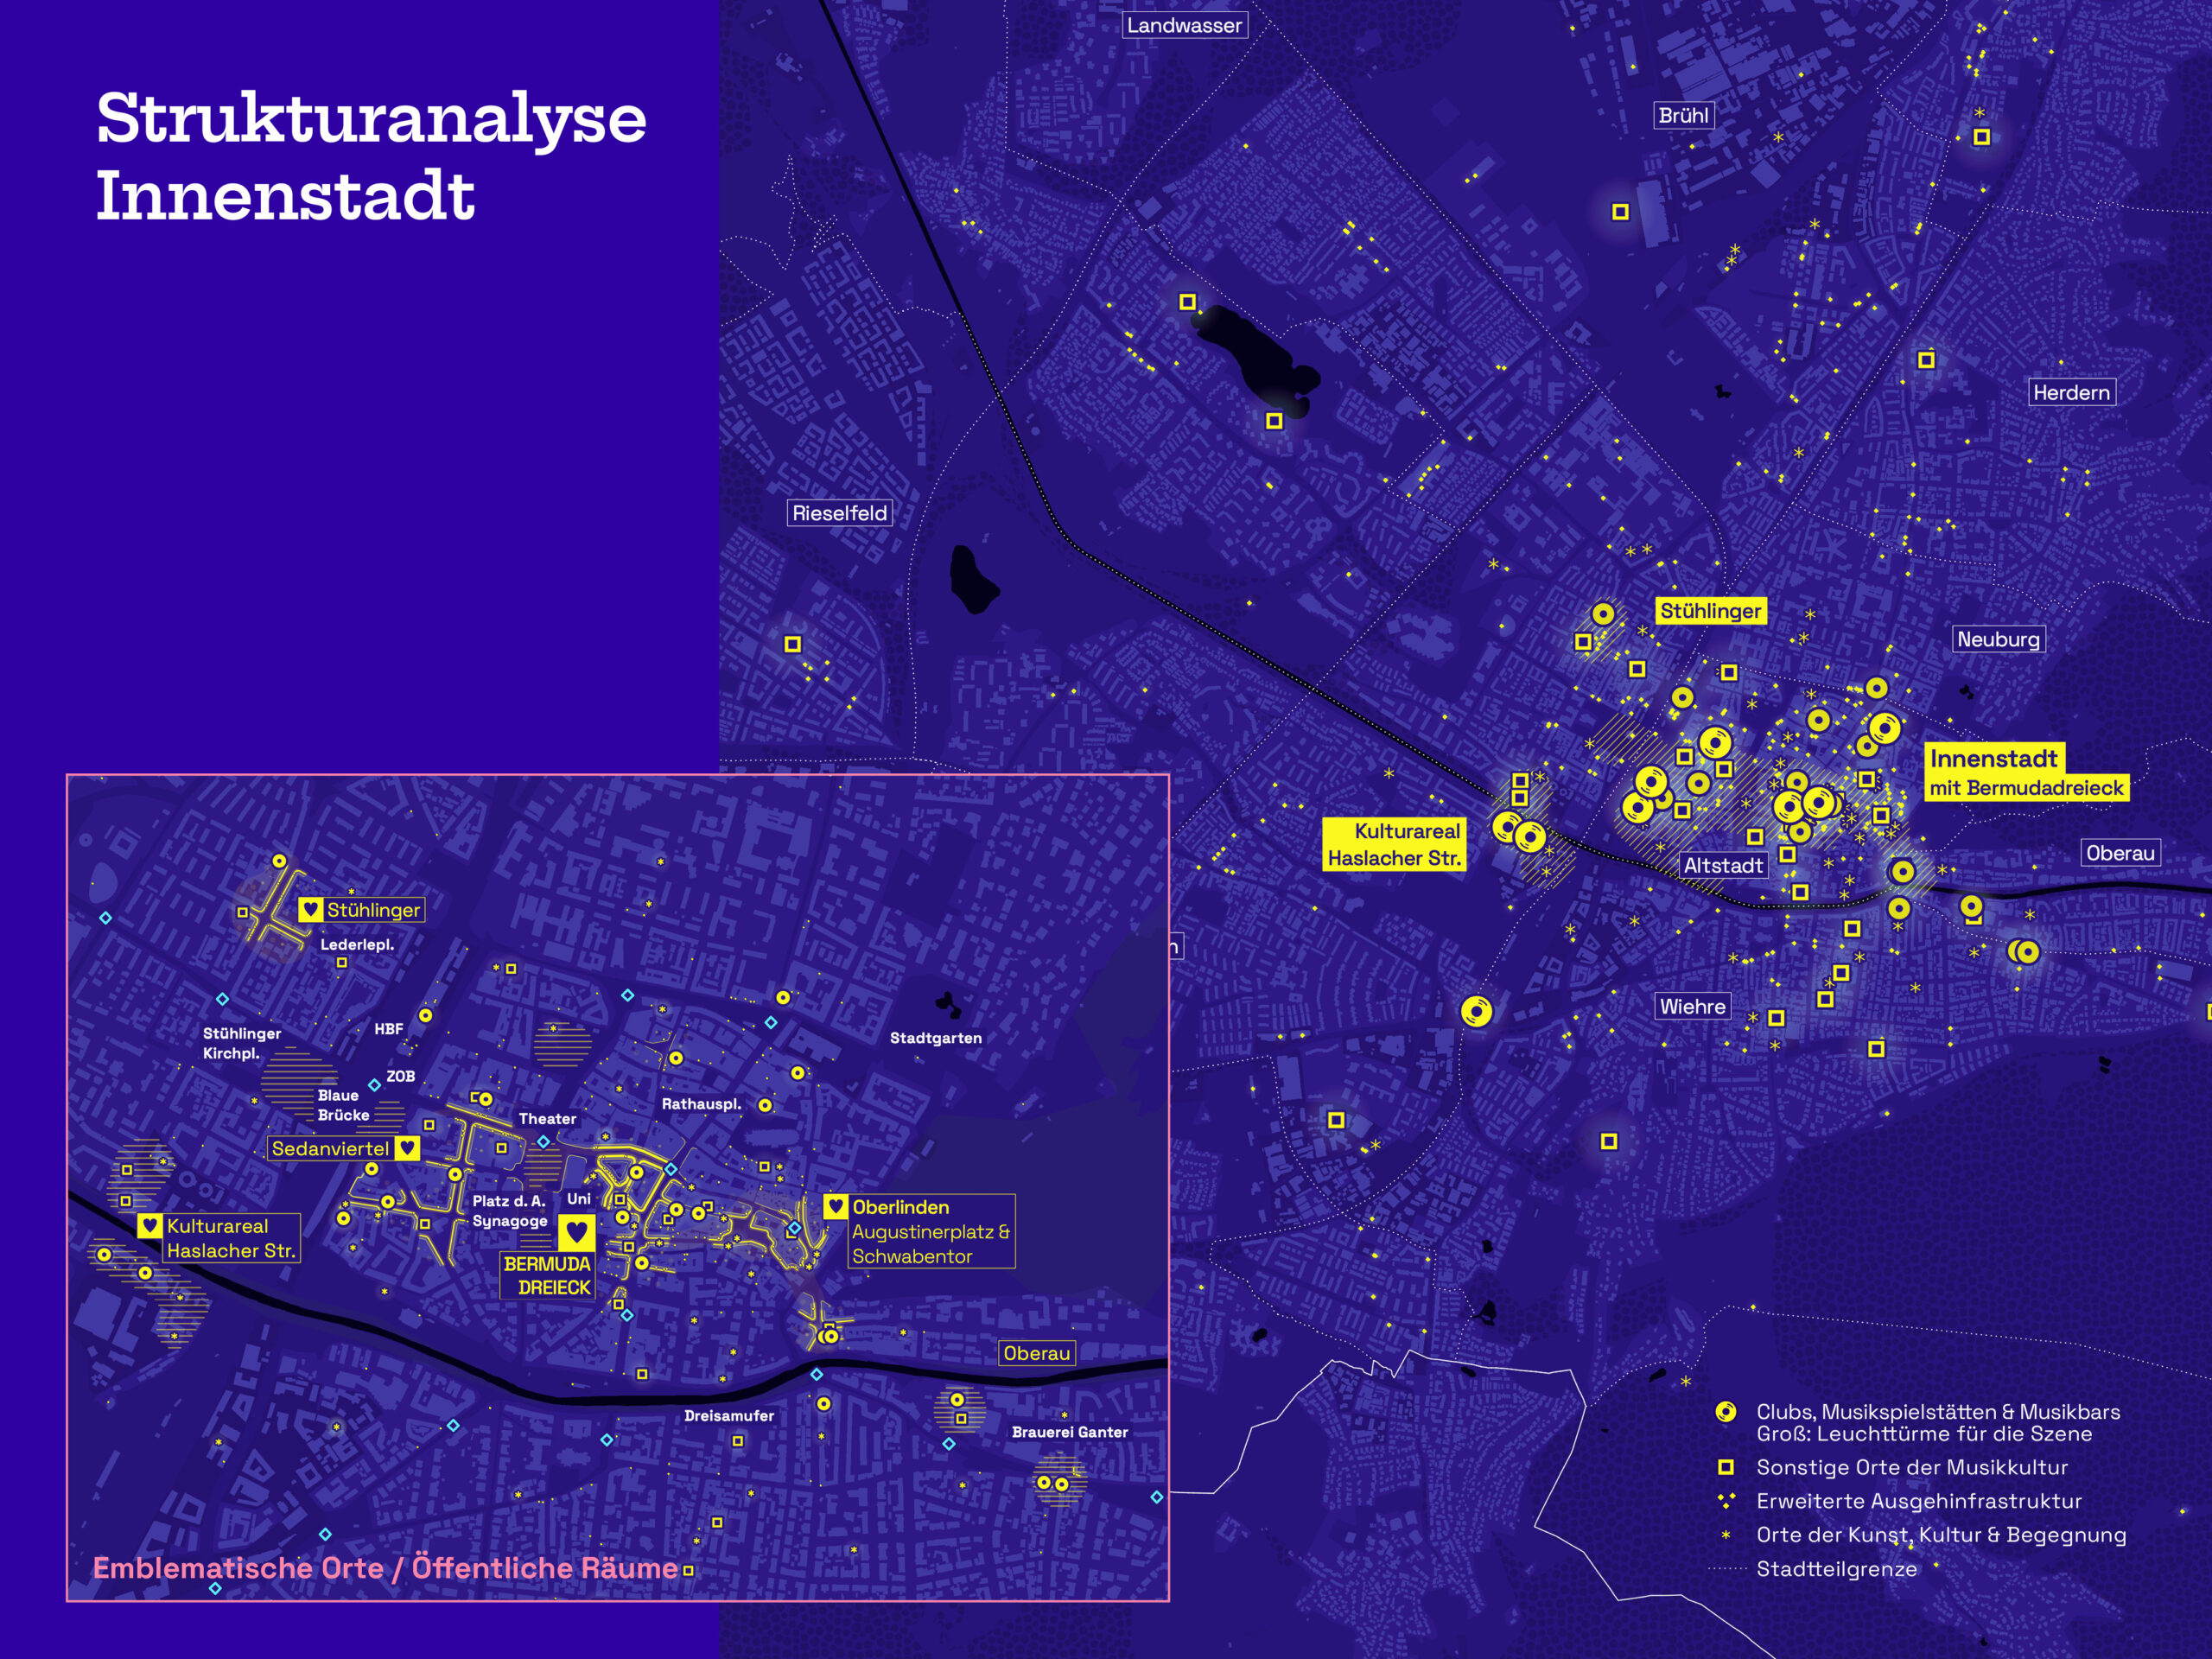Click the Orte der Kunst asterisk legend icon
This screenshot has height=1659, width=2212.
[x=1725, y=1535]
